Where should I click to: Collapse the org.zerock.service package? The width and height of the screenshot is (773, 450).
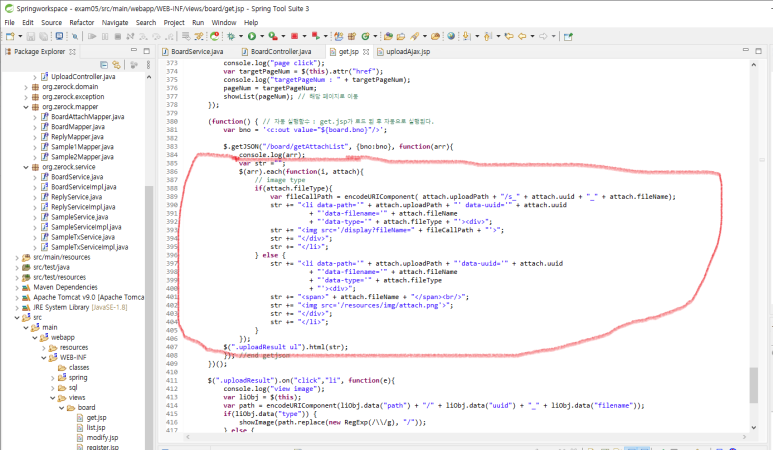point(26,167)
